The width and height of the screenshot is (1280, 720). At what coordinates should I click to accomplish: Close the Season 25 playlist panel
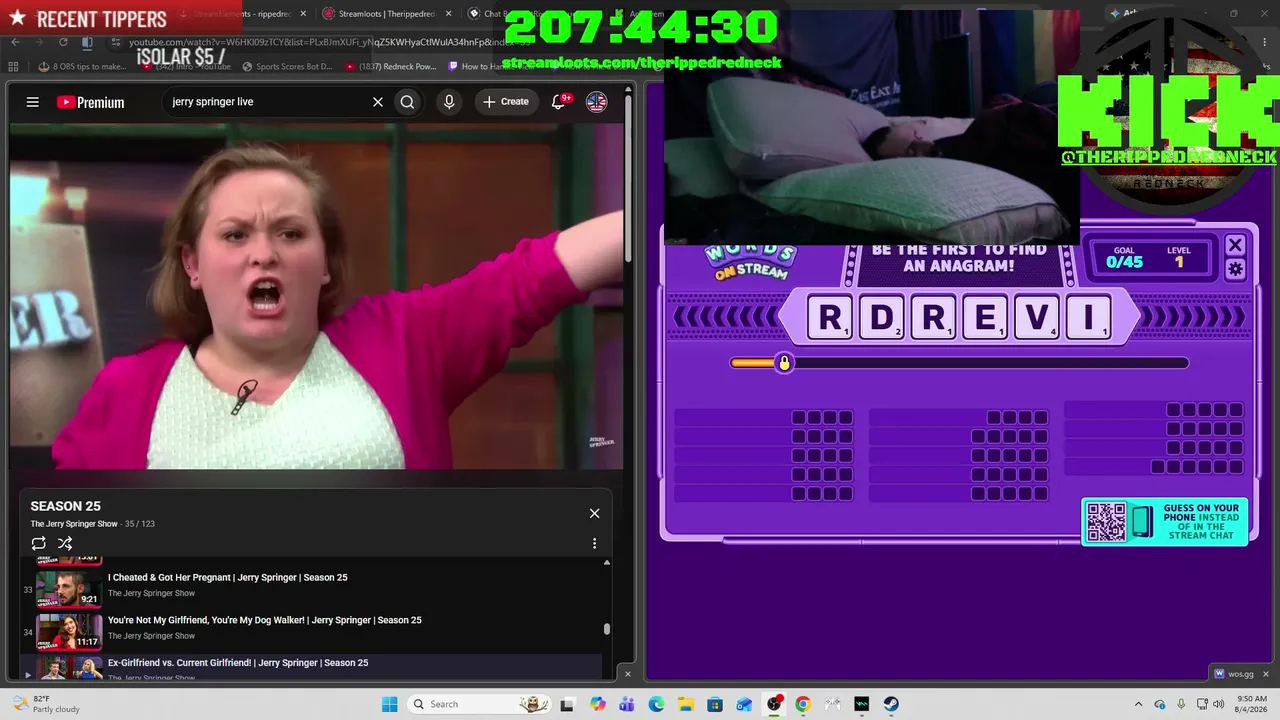[x=594, y=513]
